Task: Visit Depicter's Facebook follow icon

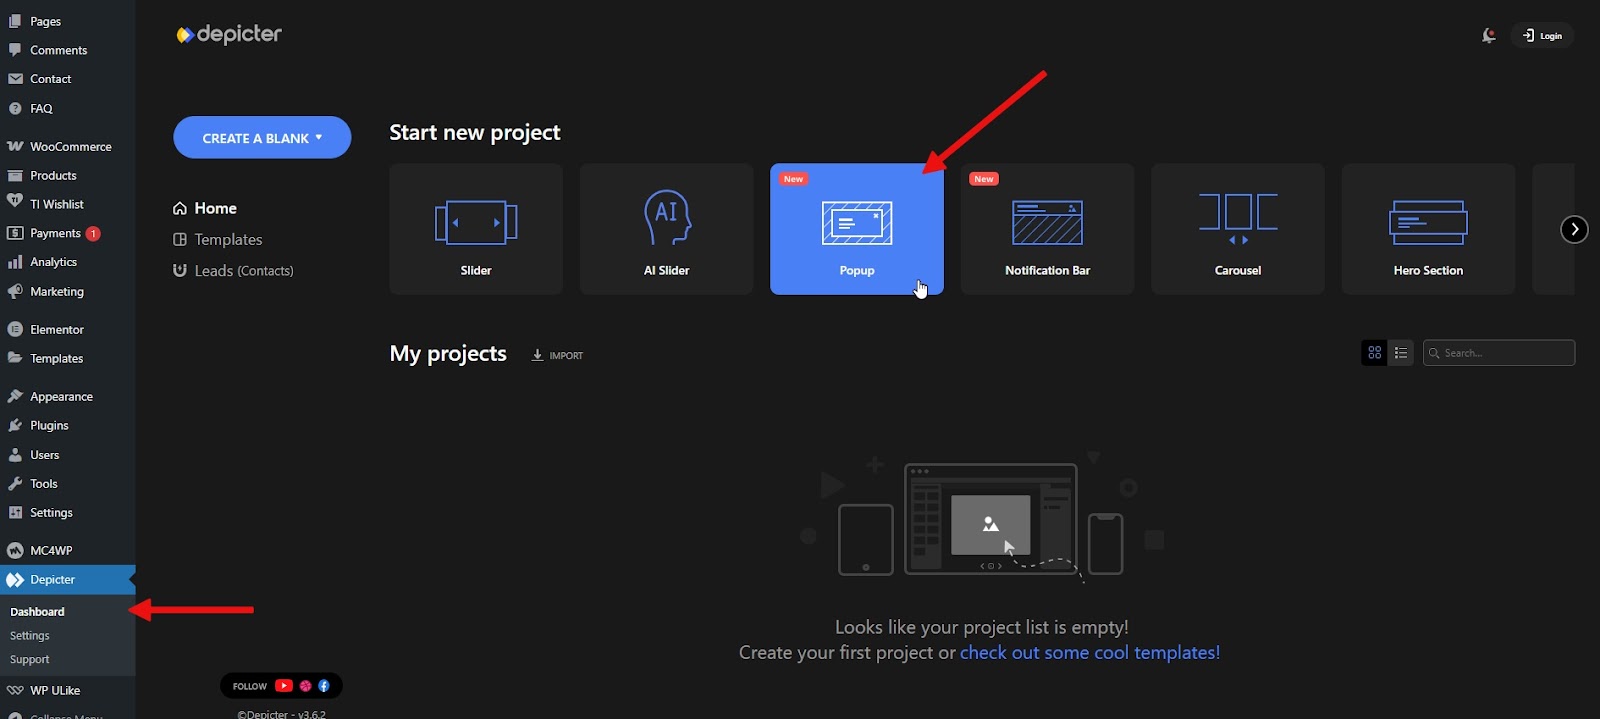Action: (324, 686)
